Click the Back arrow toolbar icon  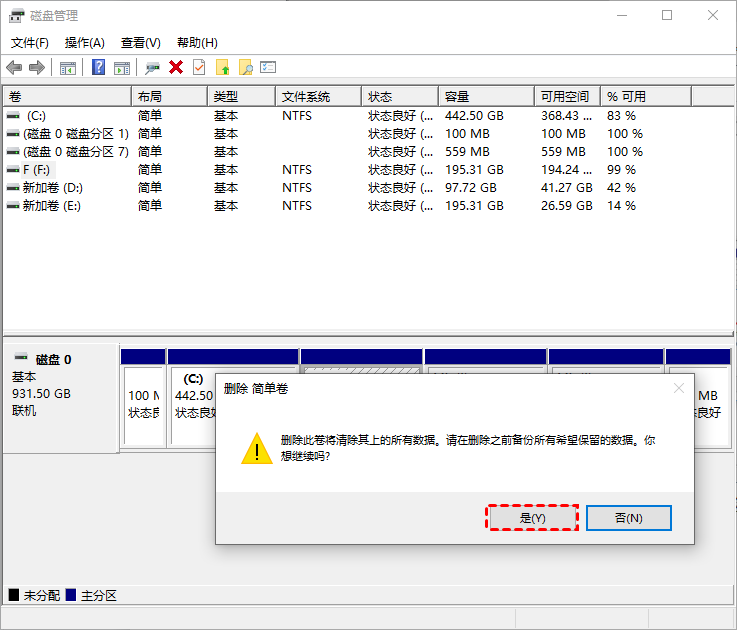[x=14, y=68]
